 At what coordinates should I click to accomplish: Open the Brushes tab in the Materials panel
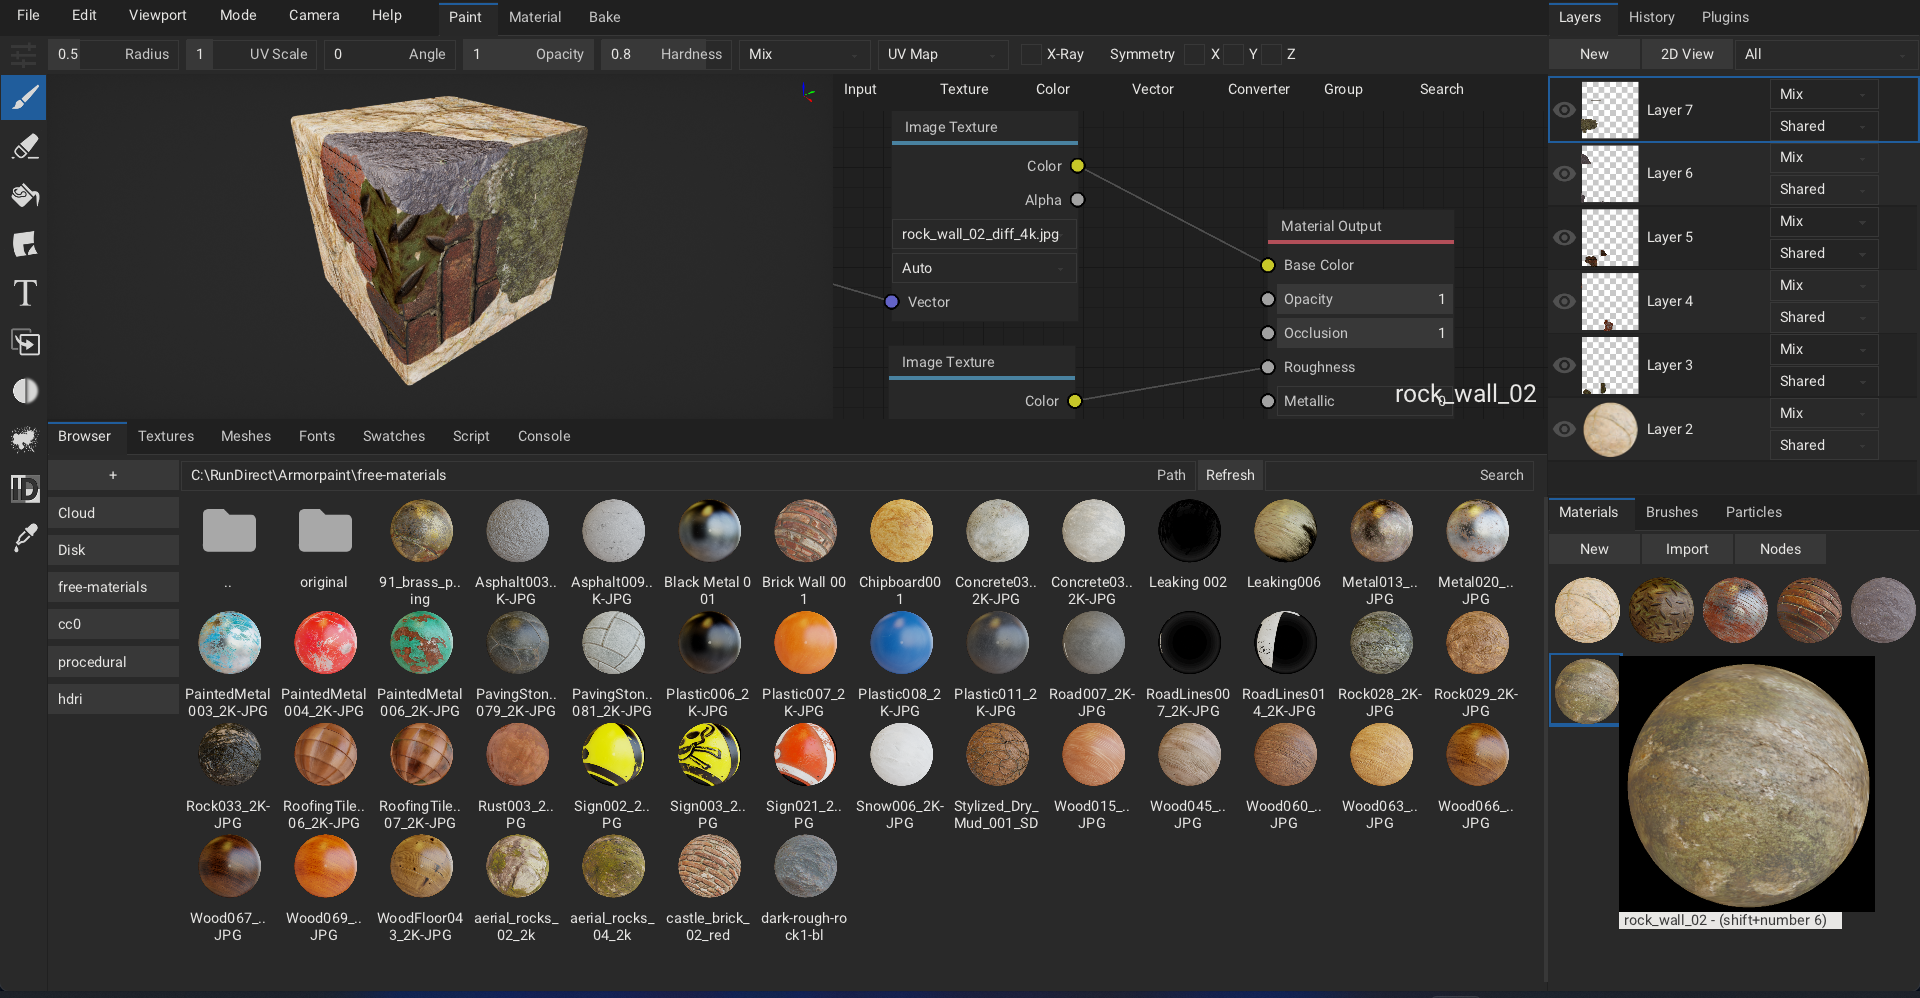tap(1671, 512)
